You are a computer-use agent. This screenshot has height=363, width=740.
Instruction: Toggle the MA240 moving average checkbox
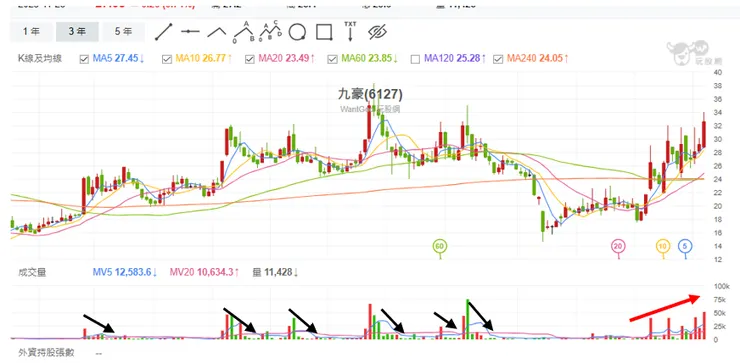pos(497,59)
